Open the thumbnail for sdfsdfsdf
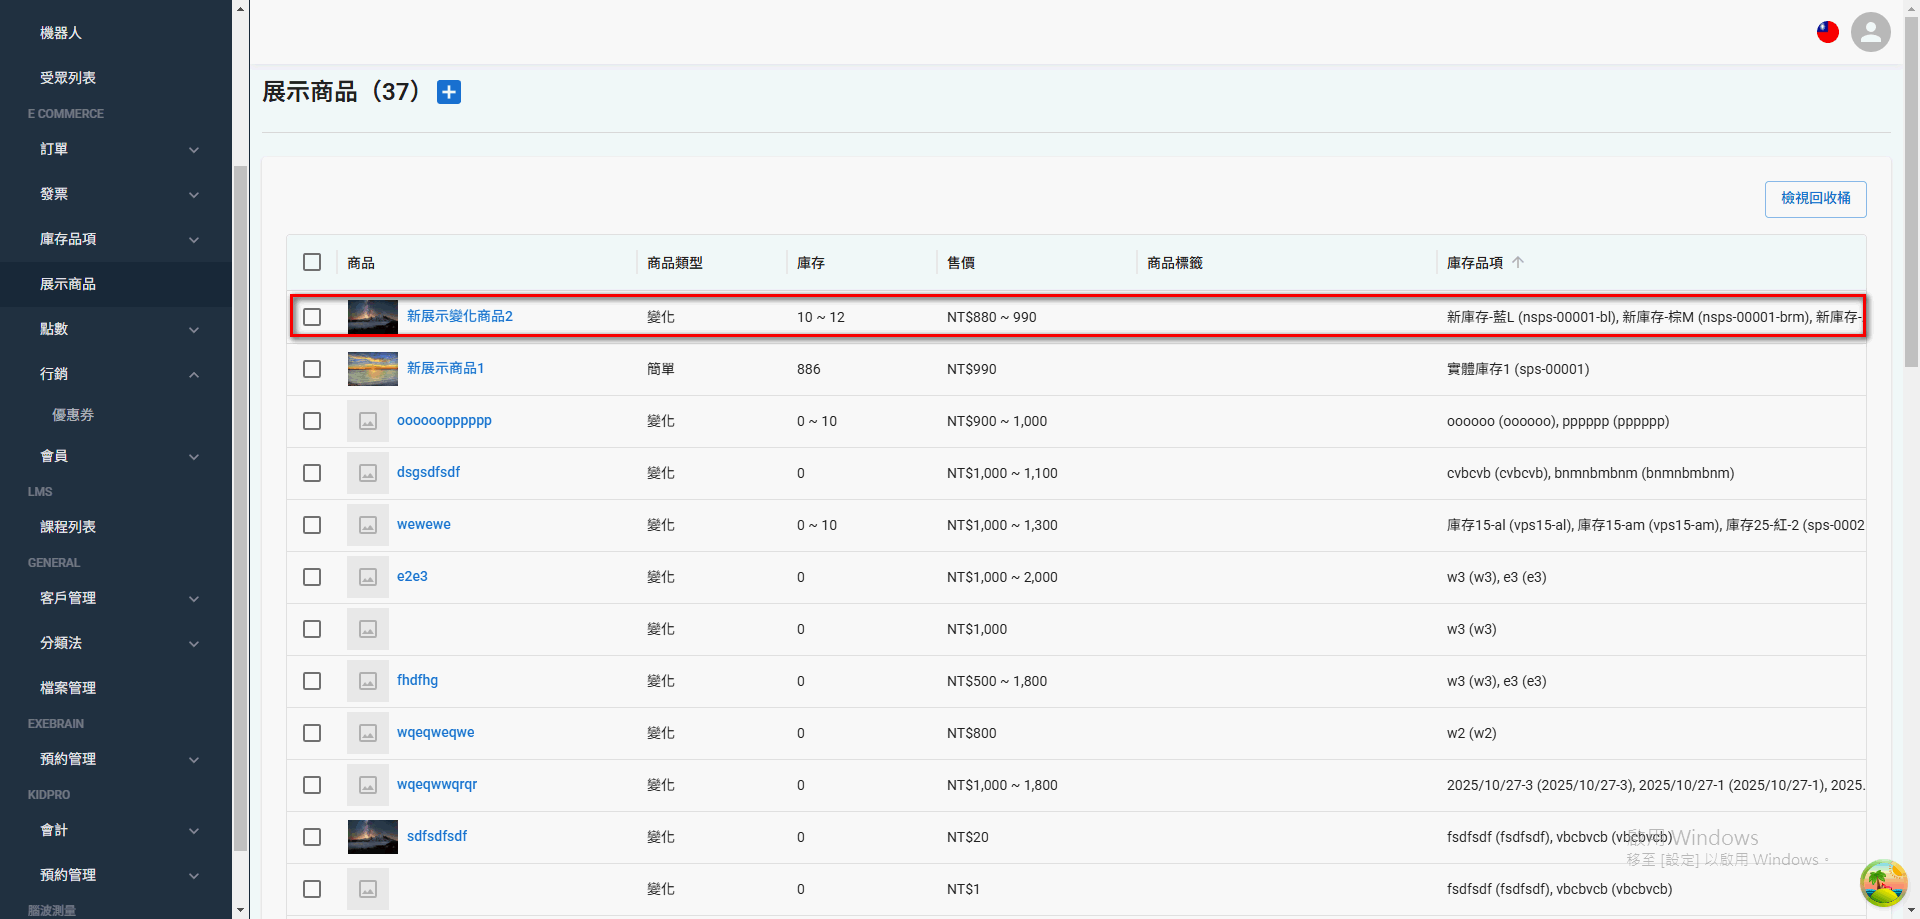 coord(373,837)
